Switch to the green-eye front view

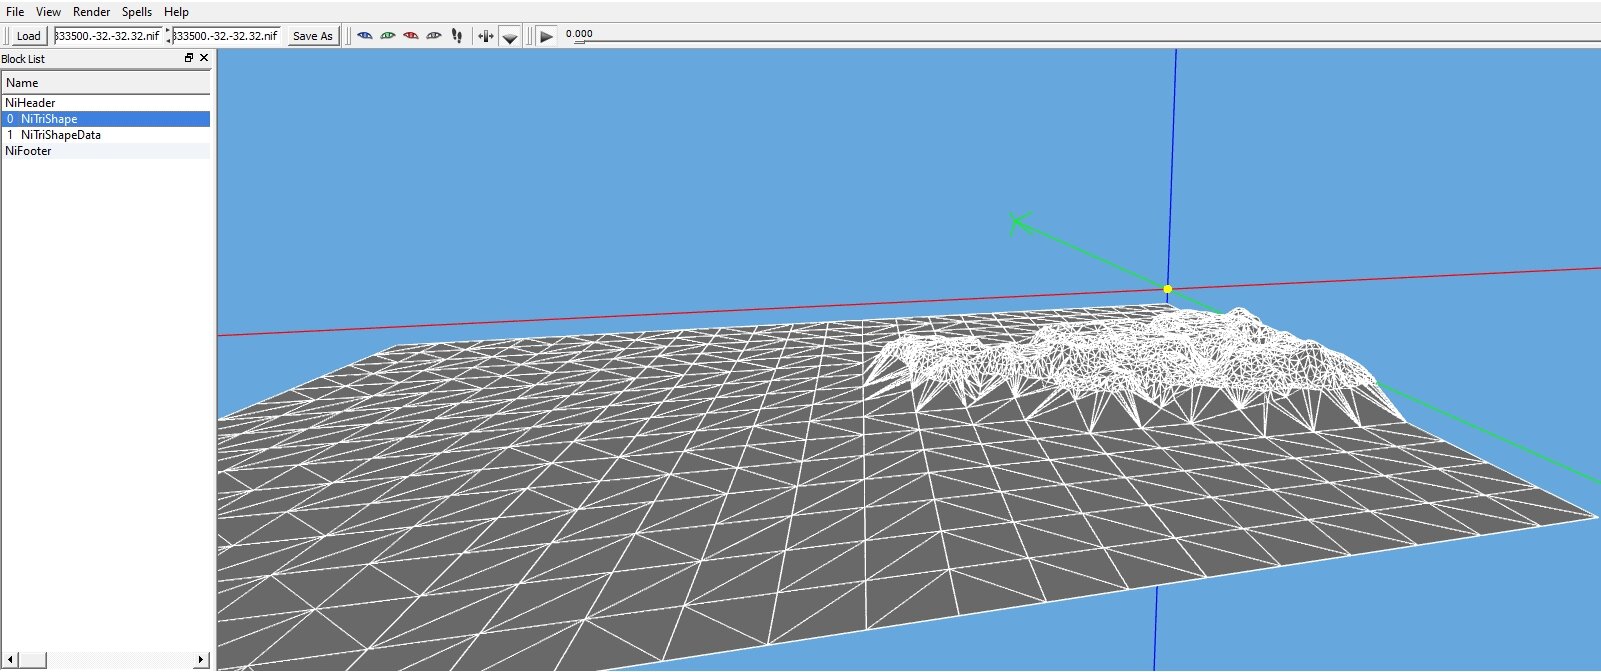click(388, 36)
